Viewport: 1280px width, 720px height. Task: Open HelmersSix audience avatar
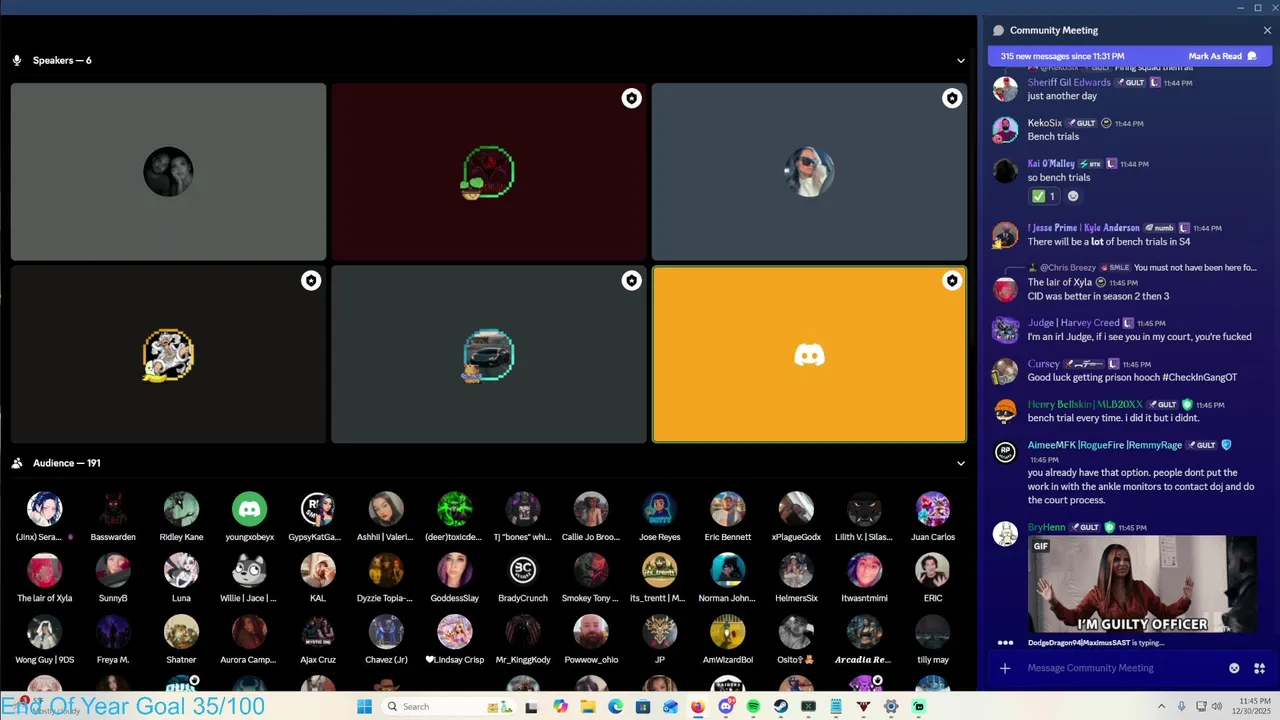[796, 570]
